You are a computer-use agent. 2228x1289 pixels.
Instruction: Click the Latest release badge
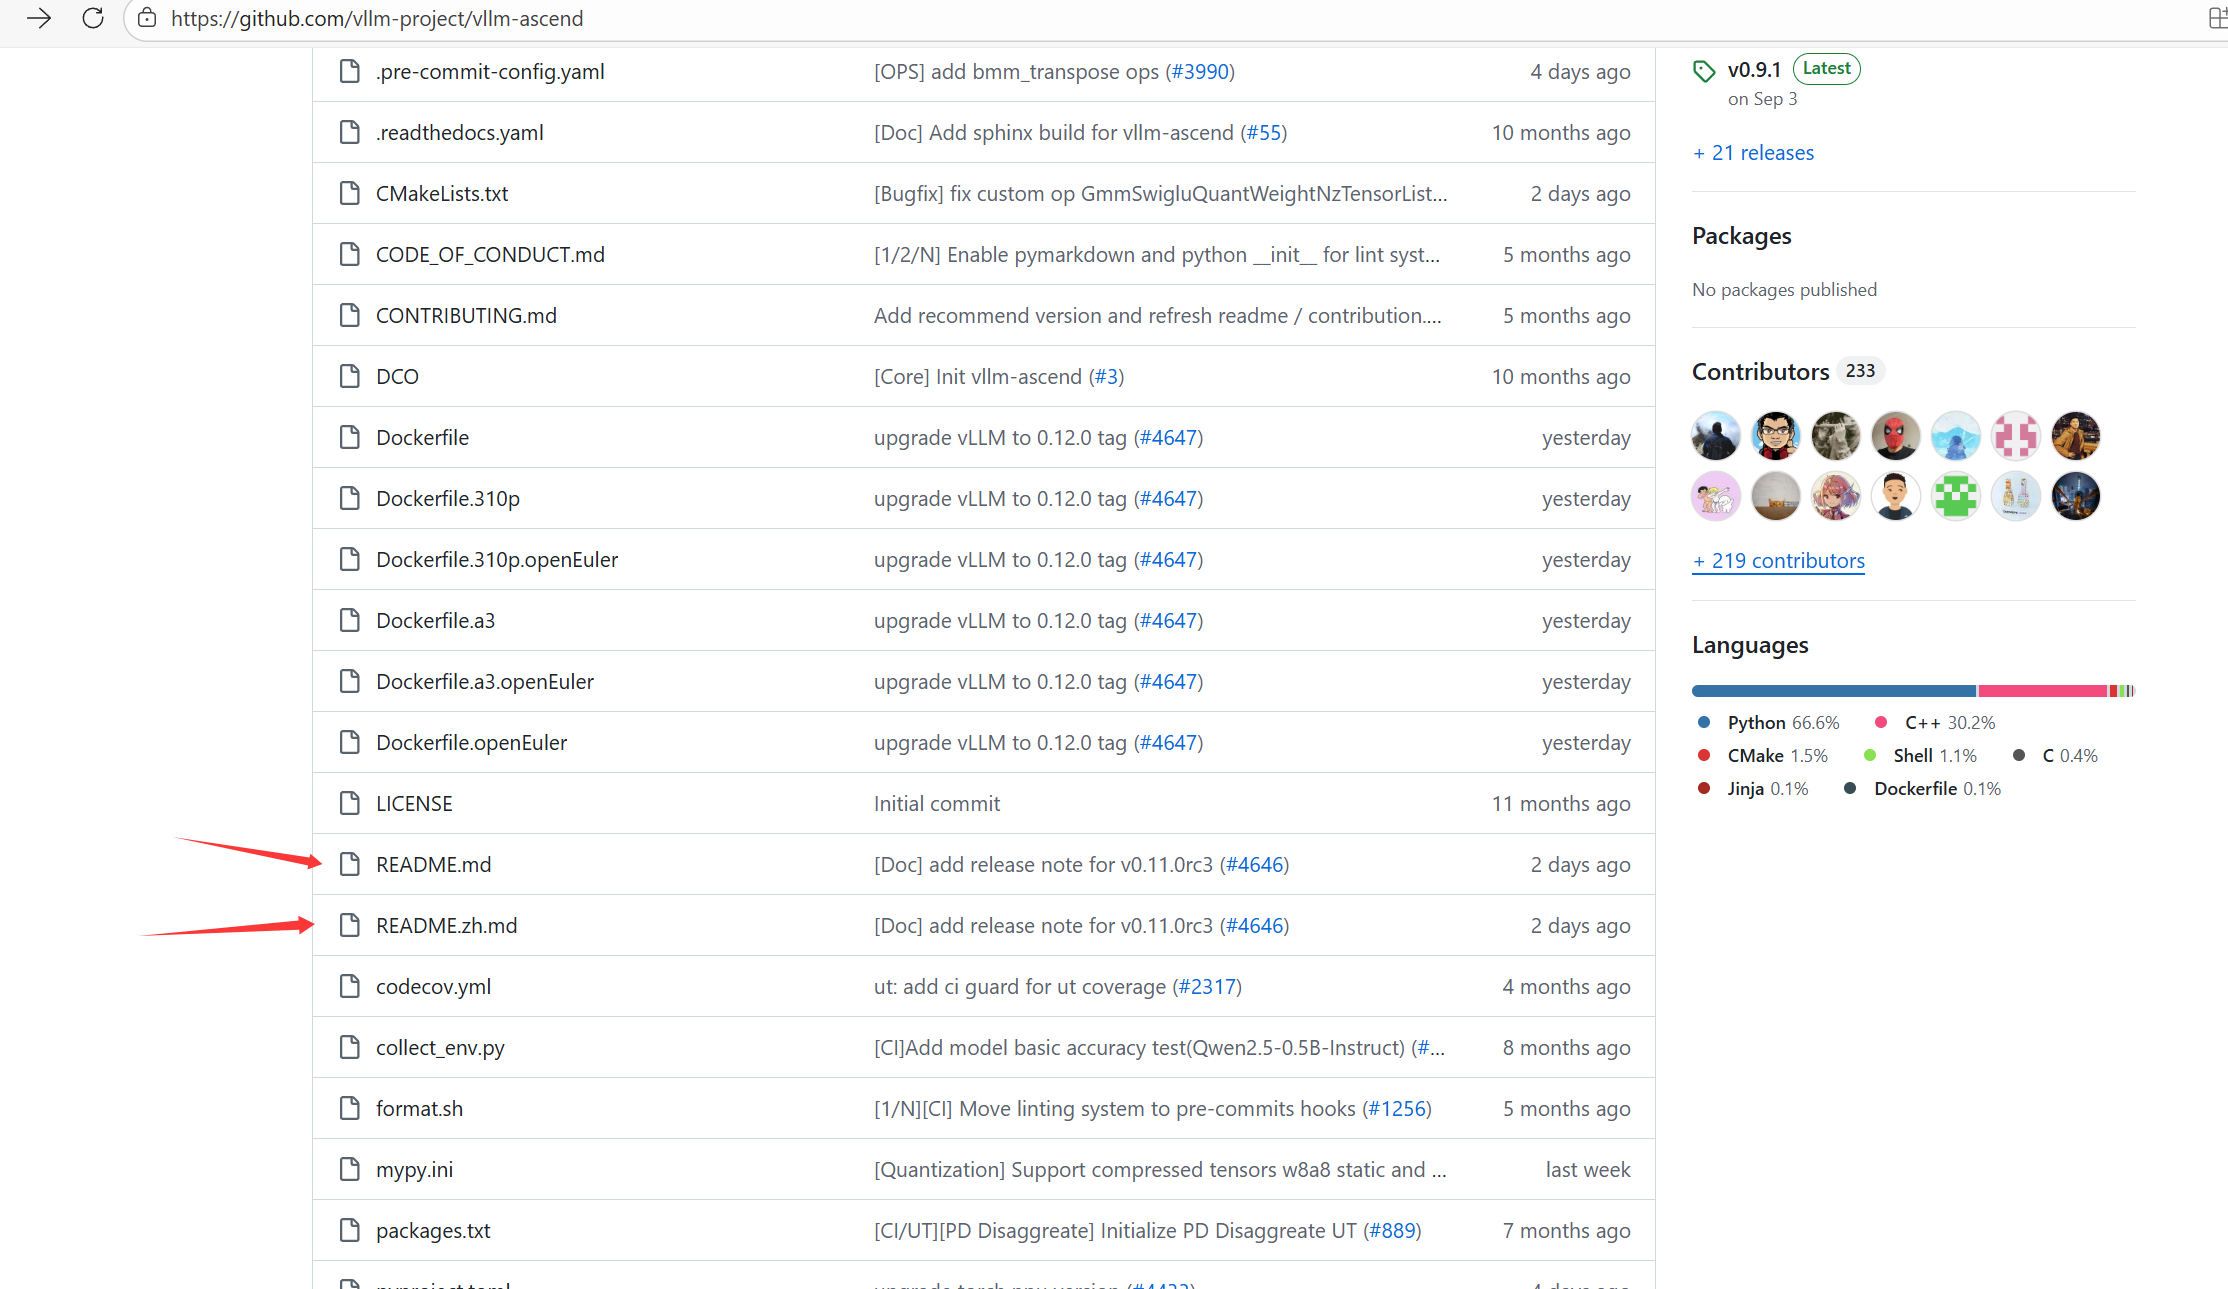pyautogui.click(x=1826, y=68)
